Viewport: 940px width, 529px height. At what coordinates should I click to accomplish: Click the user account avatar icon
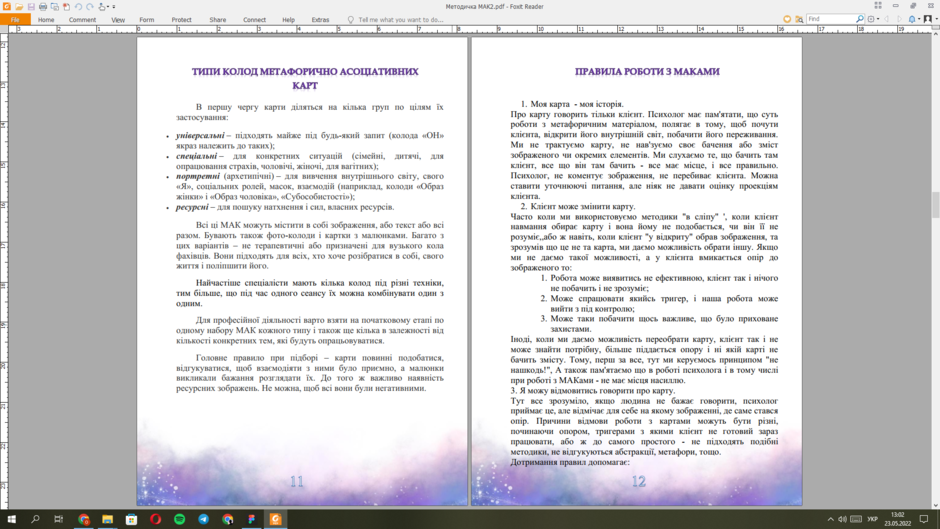click(927, 19)
